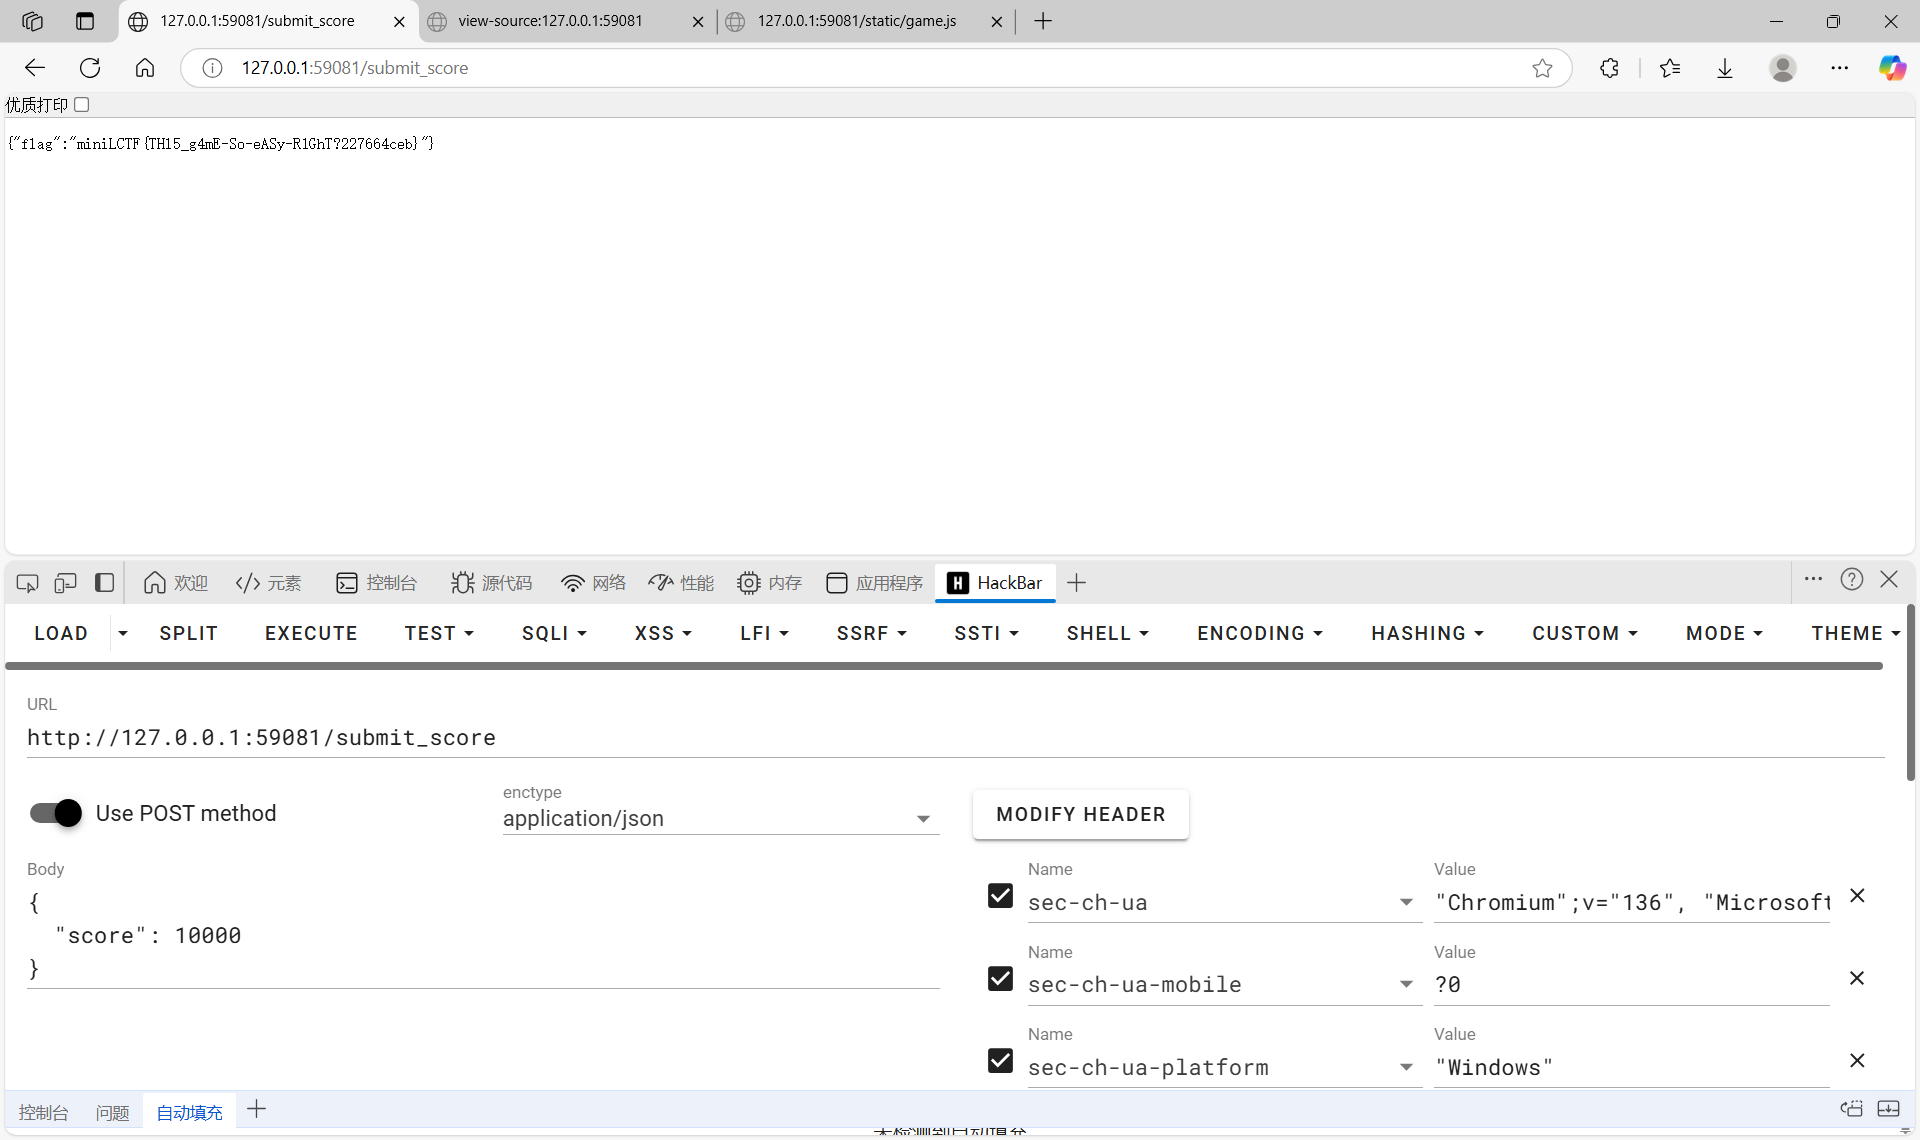Switch to the 网络 DevTools tab
Viewport: 1920px width, 1140px height.
(593, 583)
